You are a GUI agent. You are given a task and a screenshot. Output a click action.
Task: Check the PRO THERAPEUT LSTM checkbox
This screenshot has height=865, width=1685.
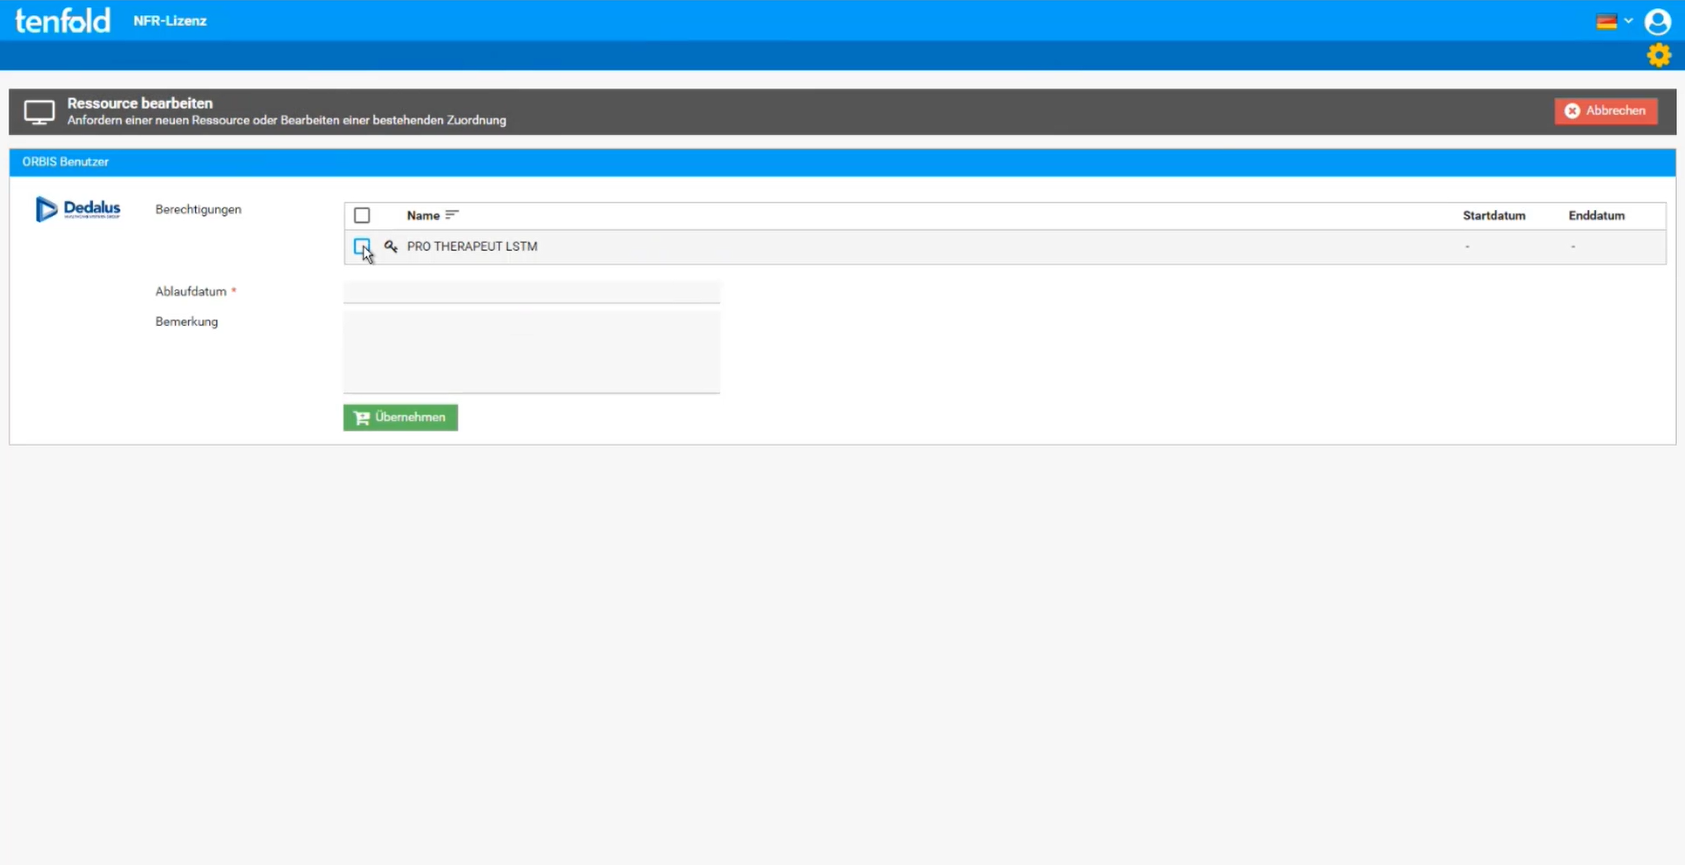click(x=362, y=246)
